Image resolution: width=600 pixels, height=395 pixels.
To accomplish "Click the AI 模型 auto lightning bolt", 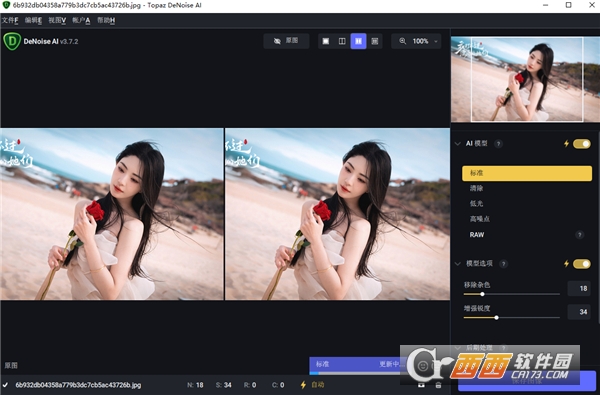I will (566, 144).
